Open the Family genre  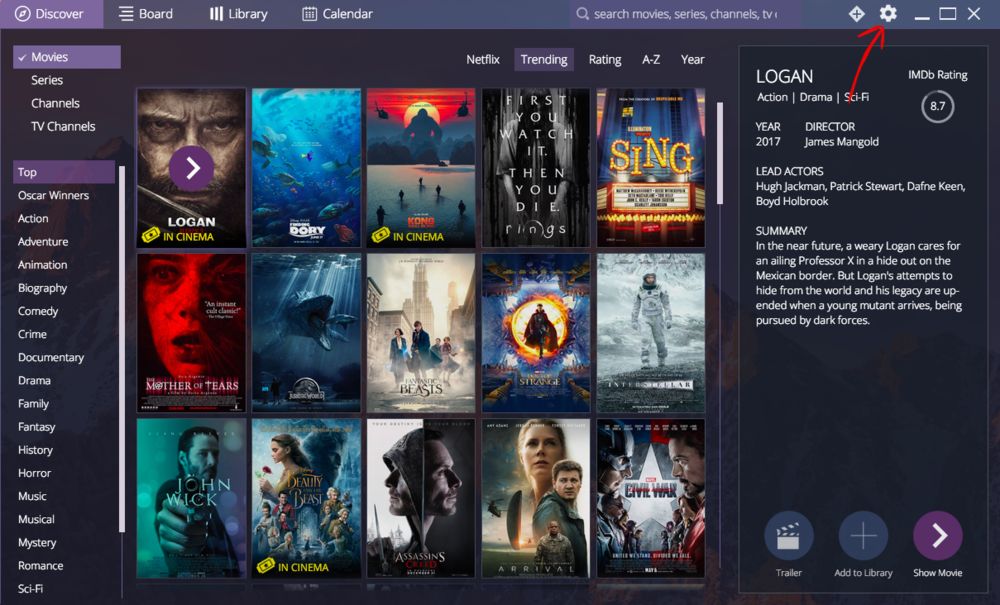(33, 404)
